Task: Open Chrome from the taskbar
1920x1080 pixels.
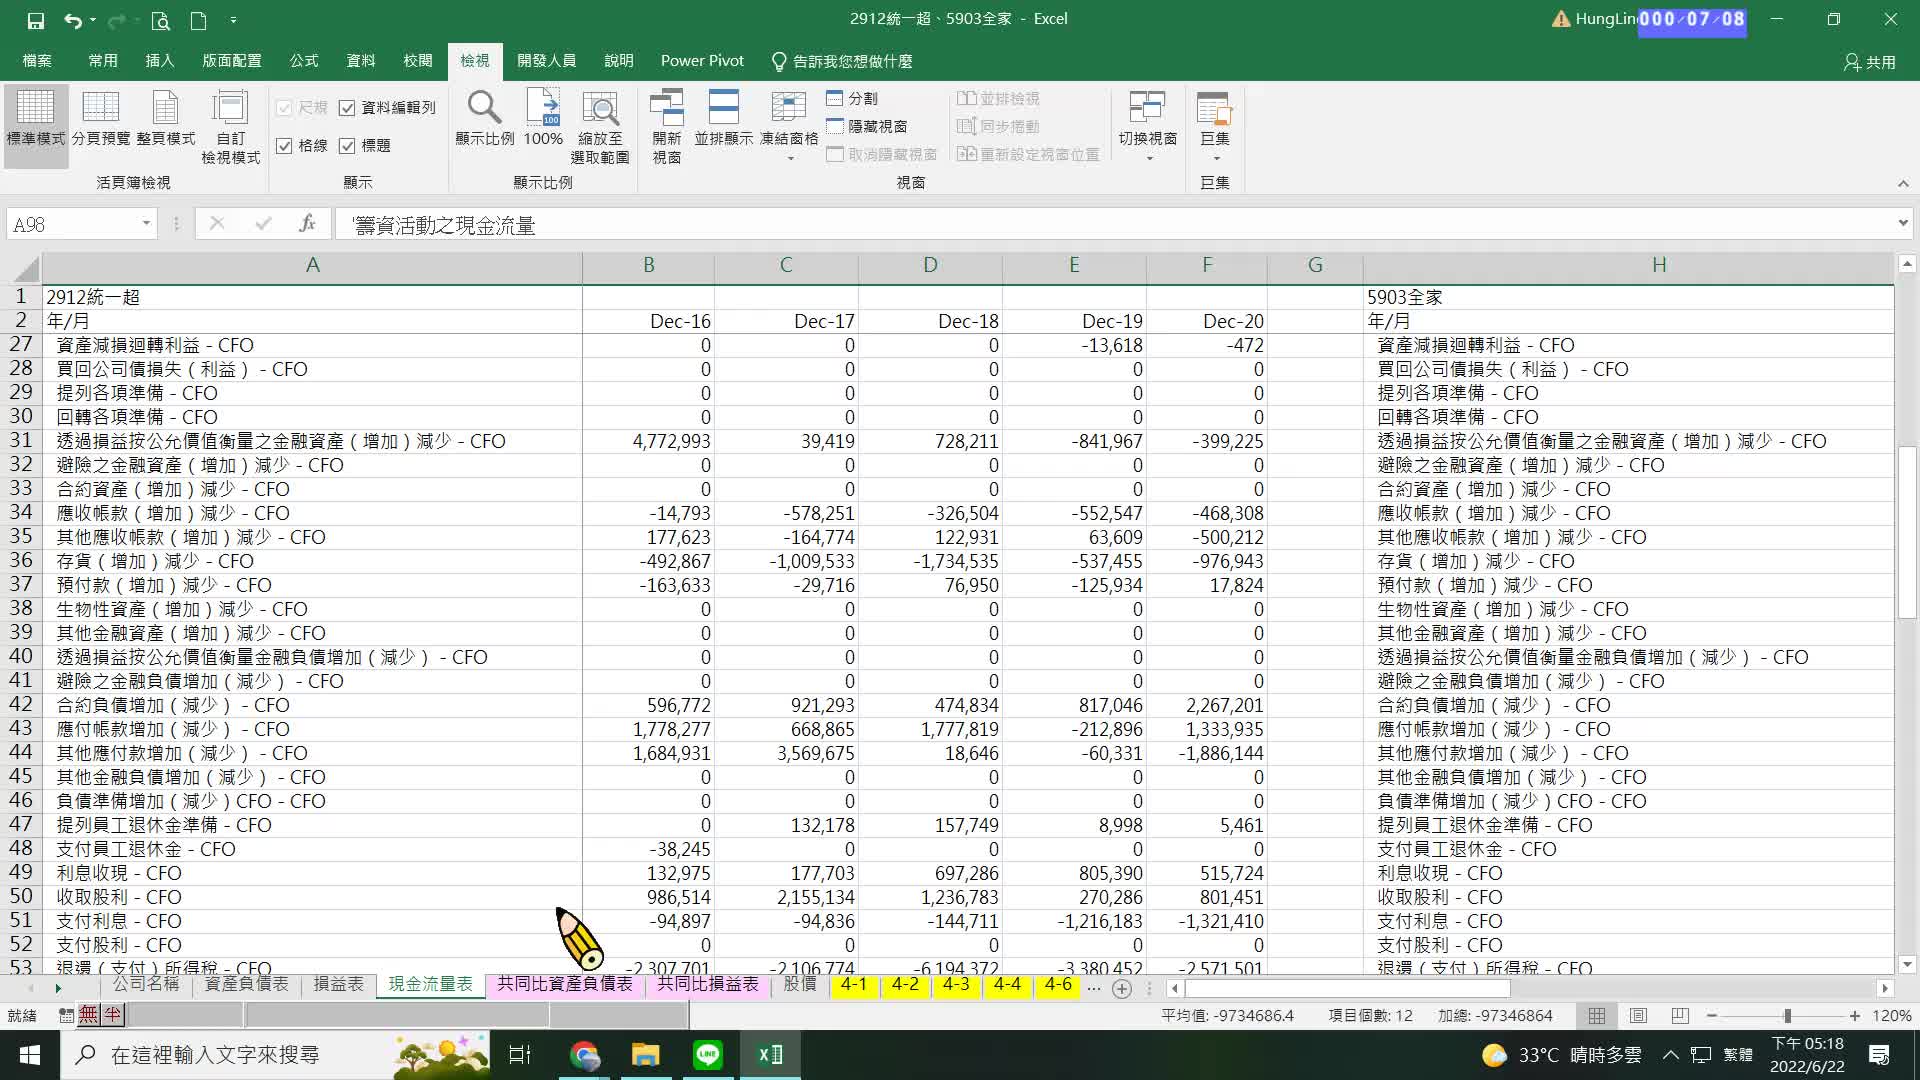Action: pyautogui.click(x=585, y=1055)
